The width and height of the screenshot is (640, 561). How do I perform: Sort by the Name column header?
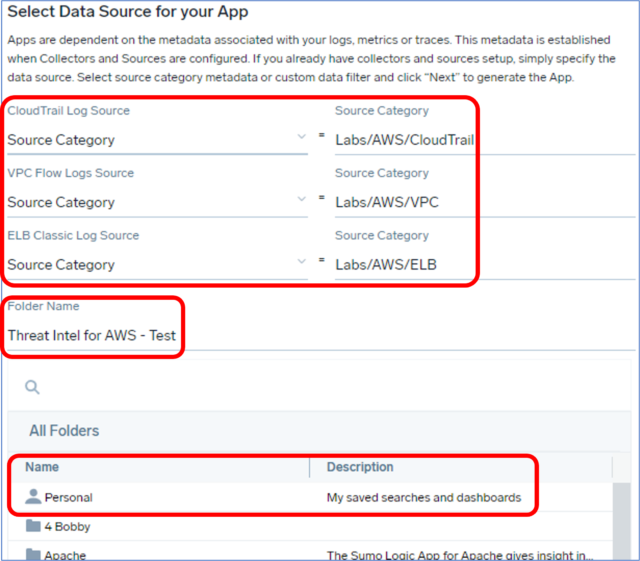pyautogui.click(x=42, y=467)
